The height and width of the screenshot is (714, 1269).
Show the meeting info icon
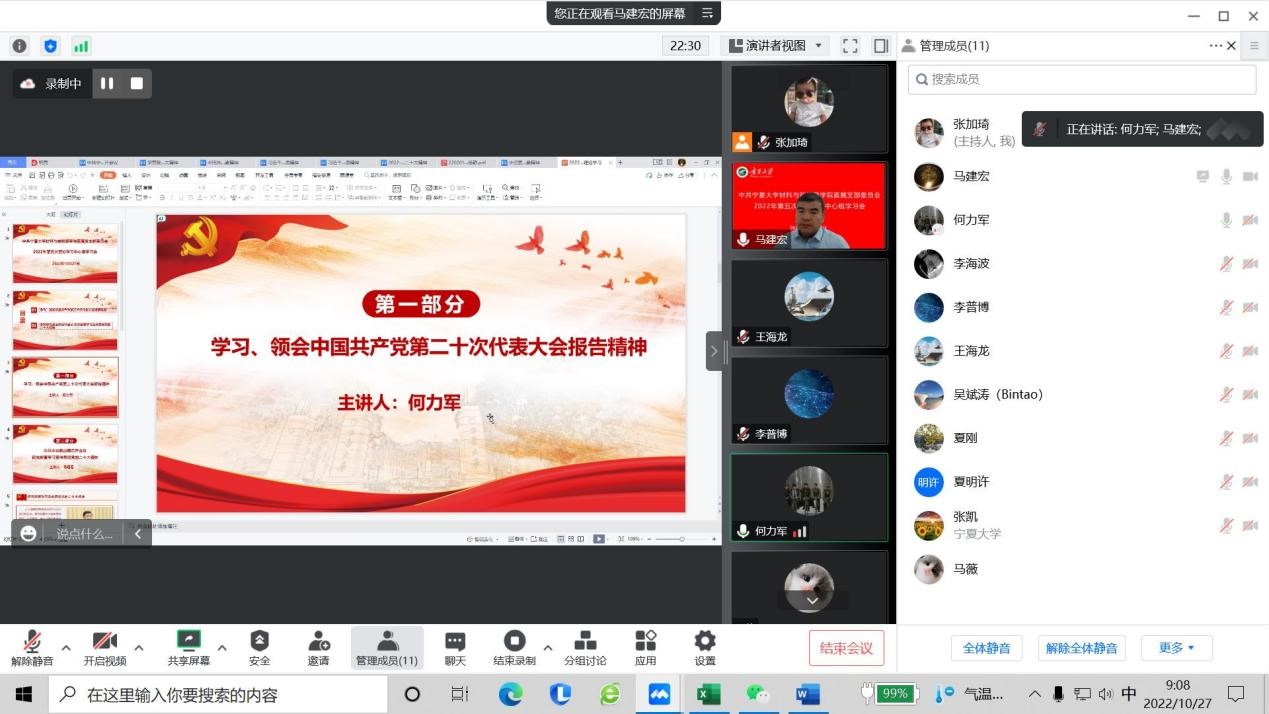[19, 46]
